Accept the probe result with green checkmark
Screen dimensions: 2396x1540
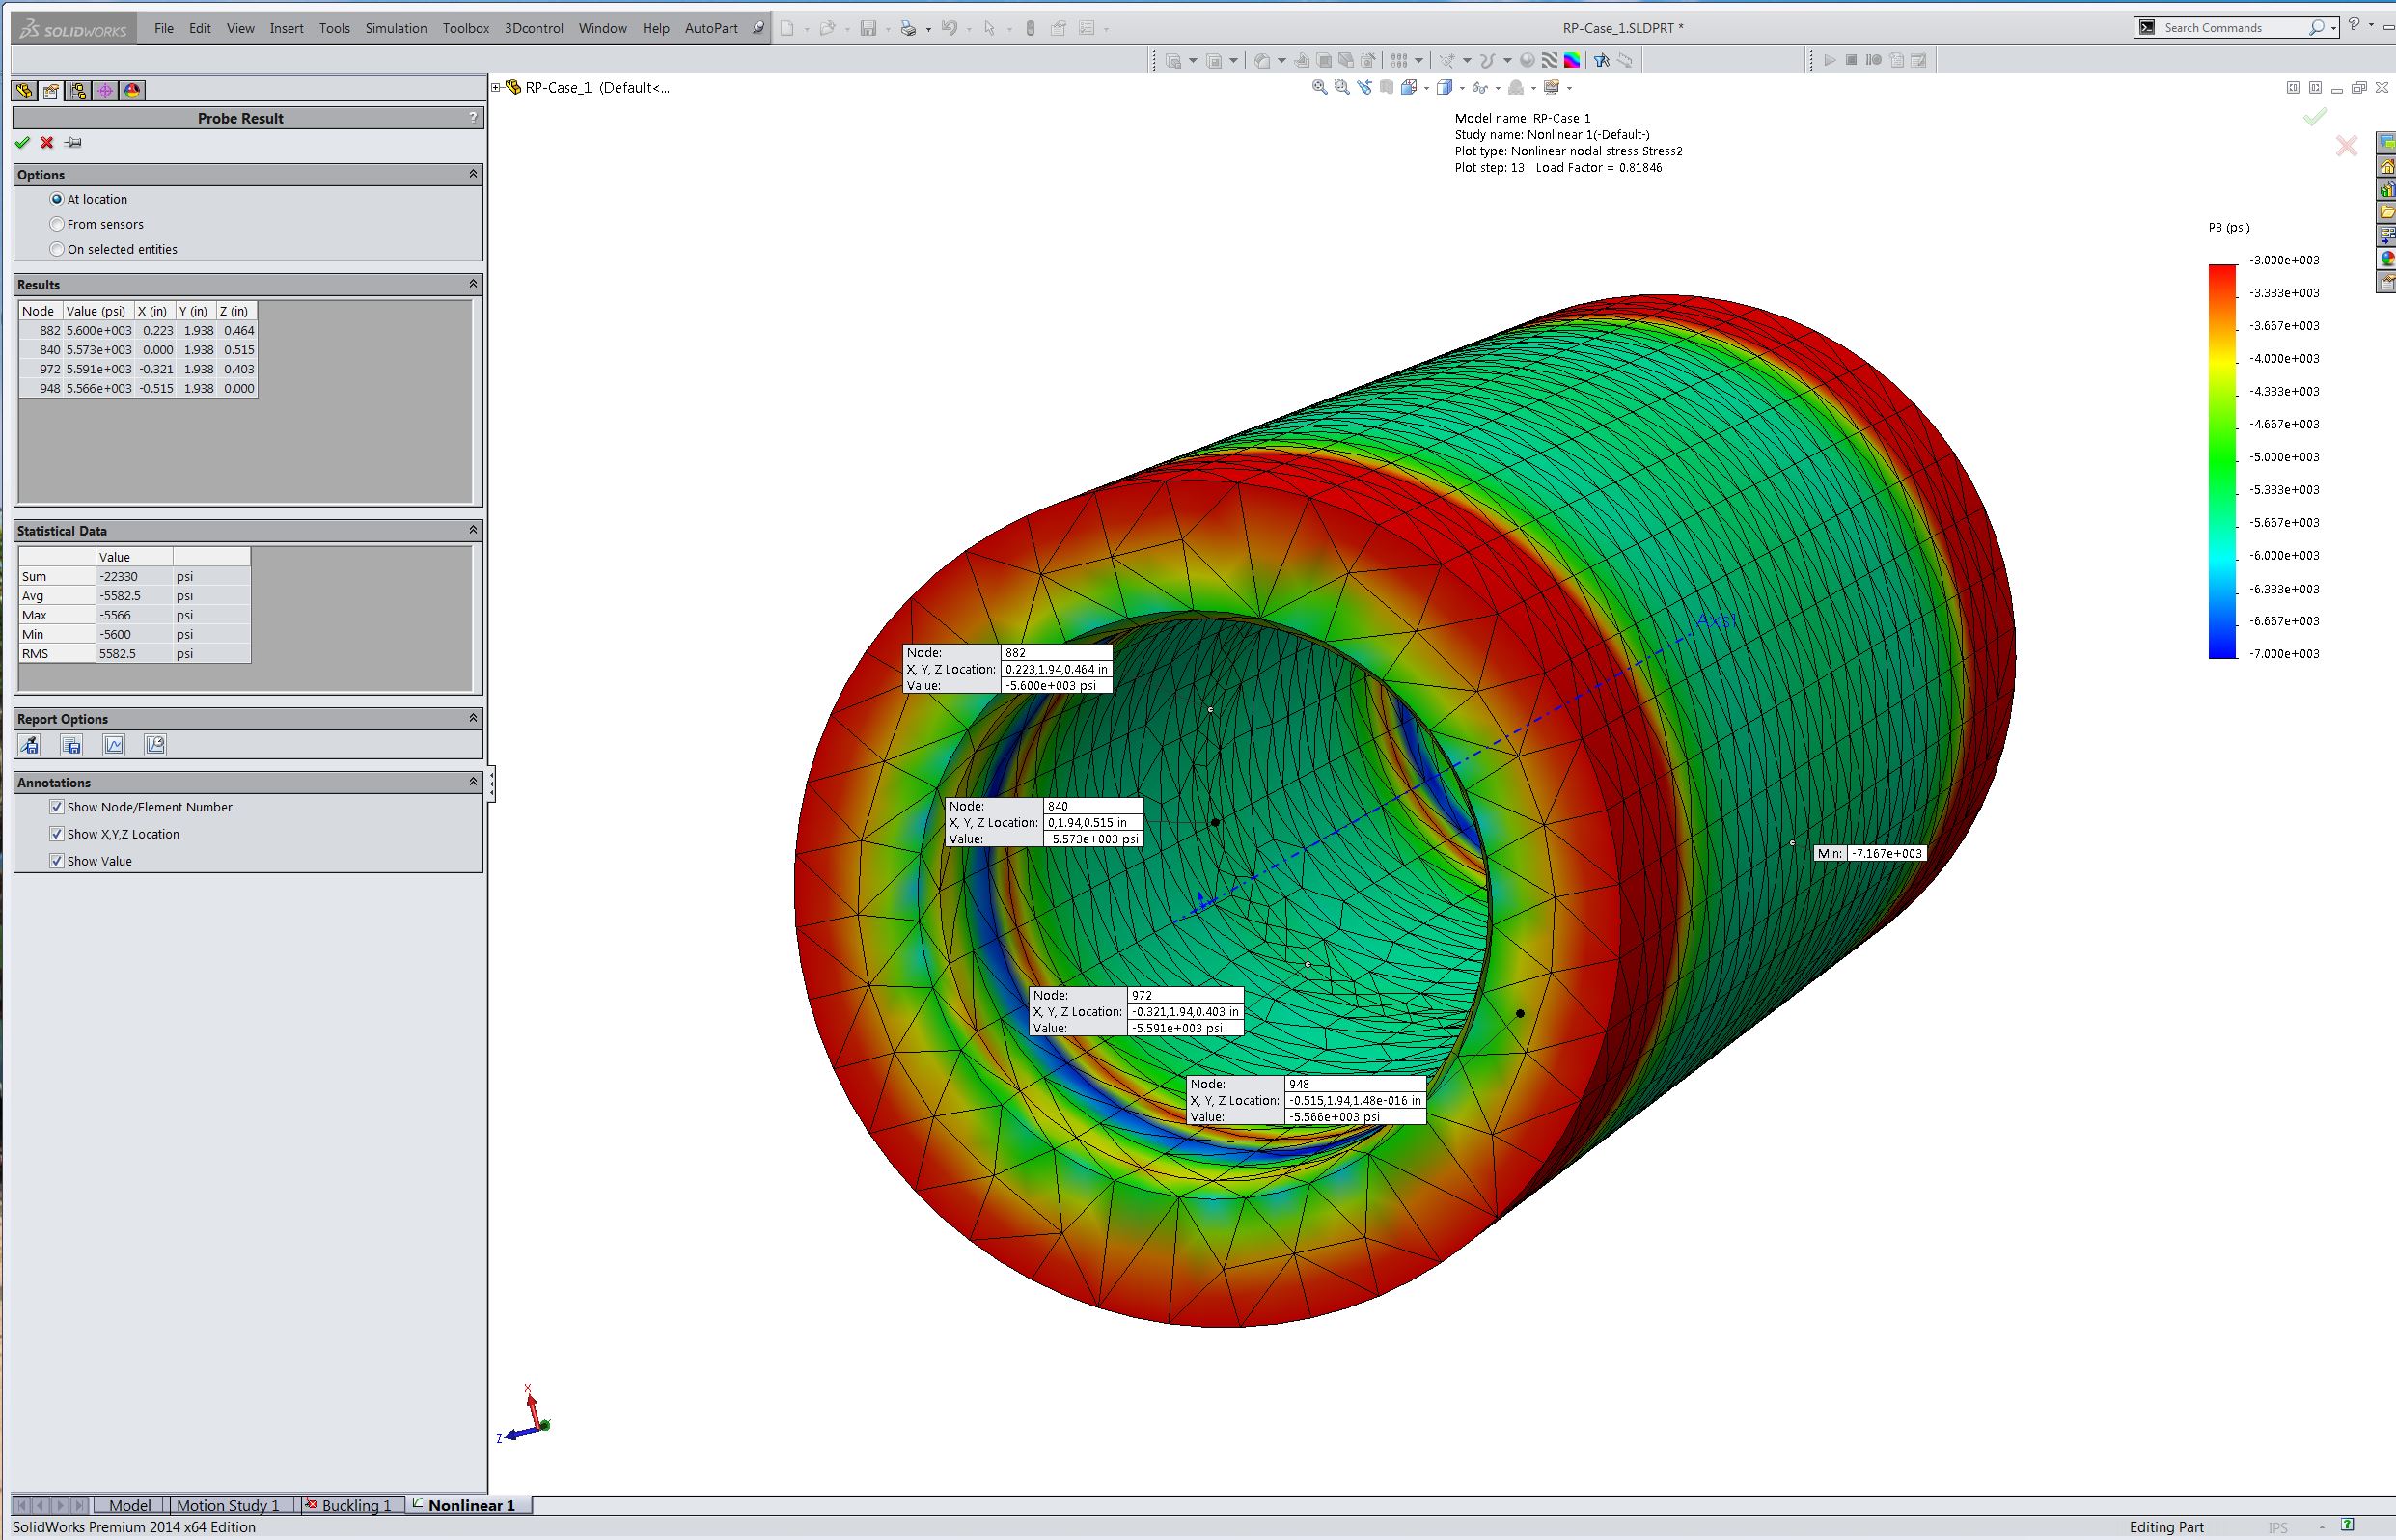click(x=22, y=143)
